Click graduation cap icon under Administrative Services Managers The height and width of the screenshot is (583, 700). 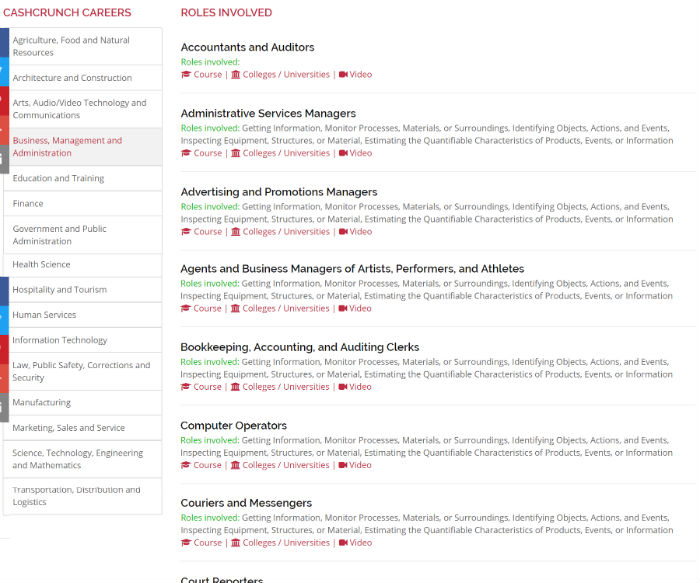point(186,153)
